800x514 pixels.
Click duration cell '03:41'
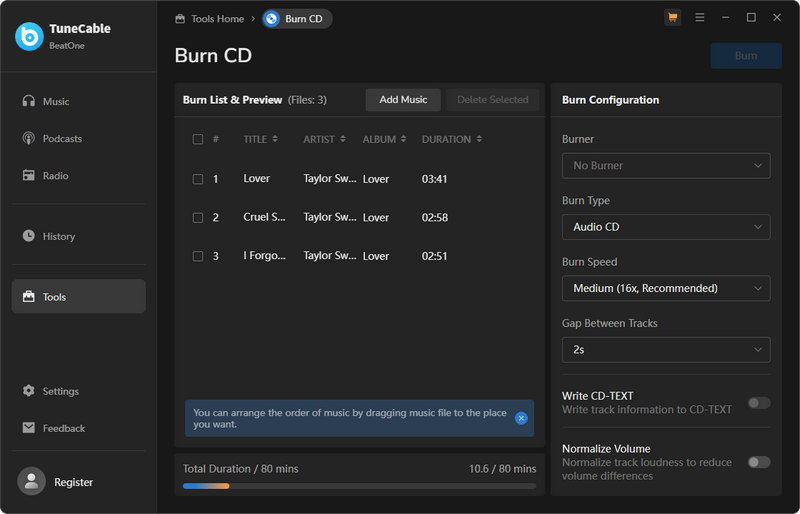tap(434, 179)
